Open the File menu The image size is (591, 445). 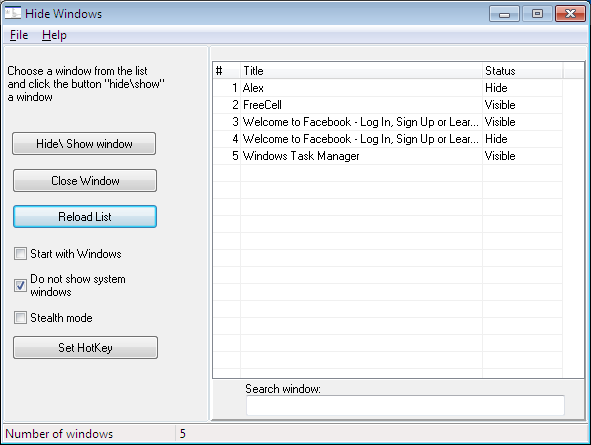pyautogui.click(x=19, y=35)
